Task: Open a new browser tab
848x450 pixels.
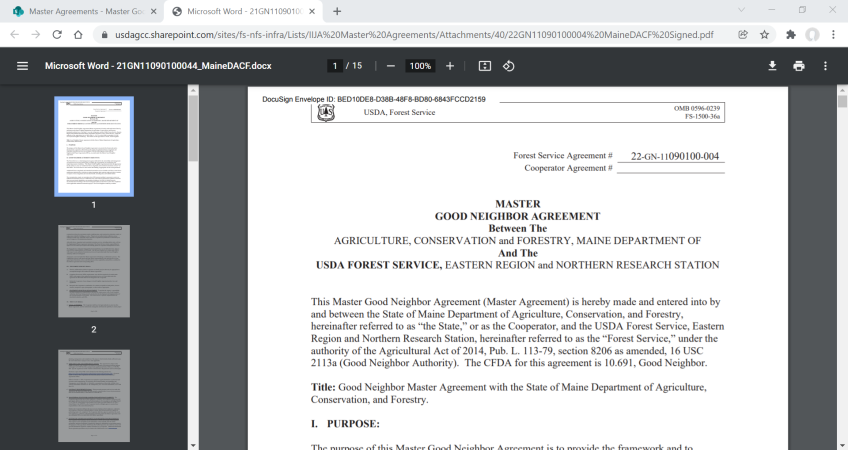Action: tap(337, 11)
